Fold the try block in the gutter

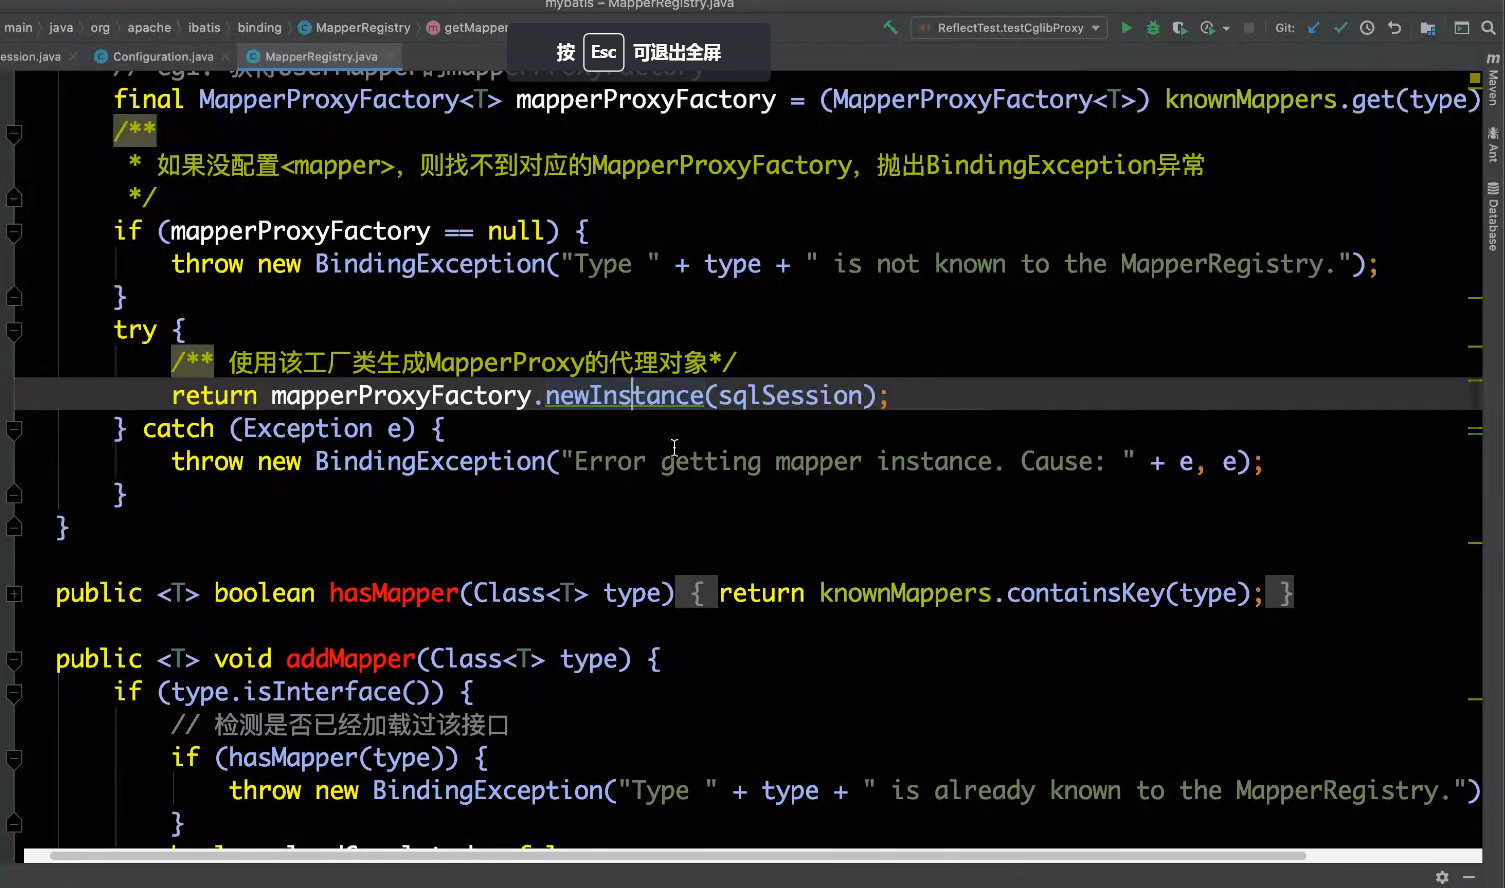(x=14, y=330)
